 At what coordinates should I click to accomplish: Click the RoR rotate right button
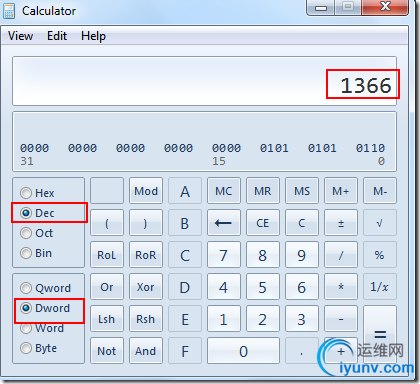[x=146, y=255]
